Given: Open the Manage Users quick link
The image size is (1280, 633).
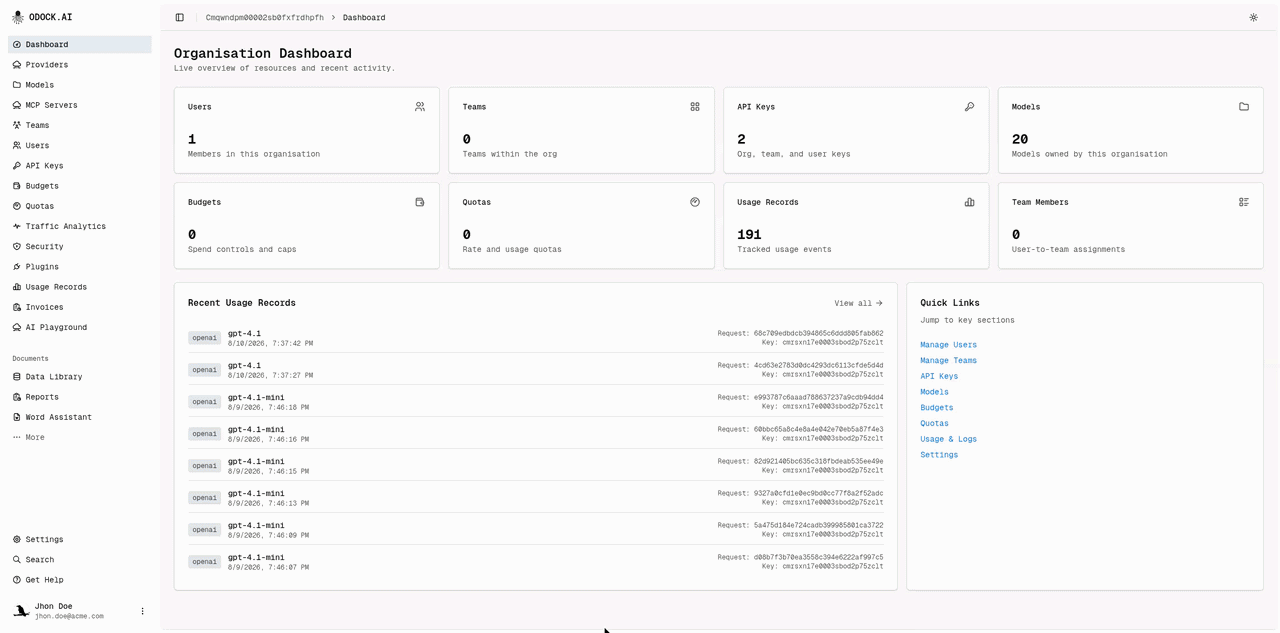Looking at the screenshot, I should (x=949, y=345).
